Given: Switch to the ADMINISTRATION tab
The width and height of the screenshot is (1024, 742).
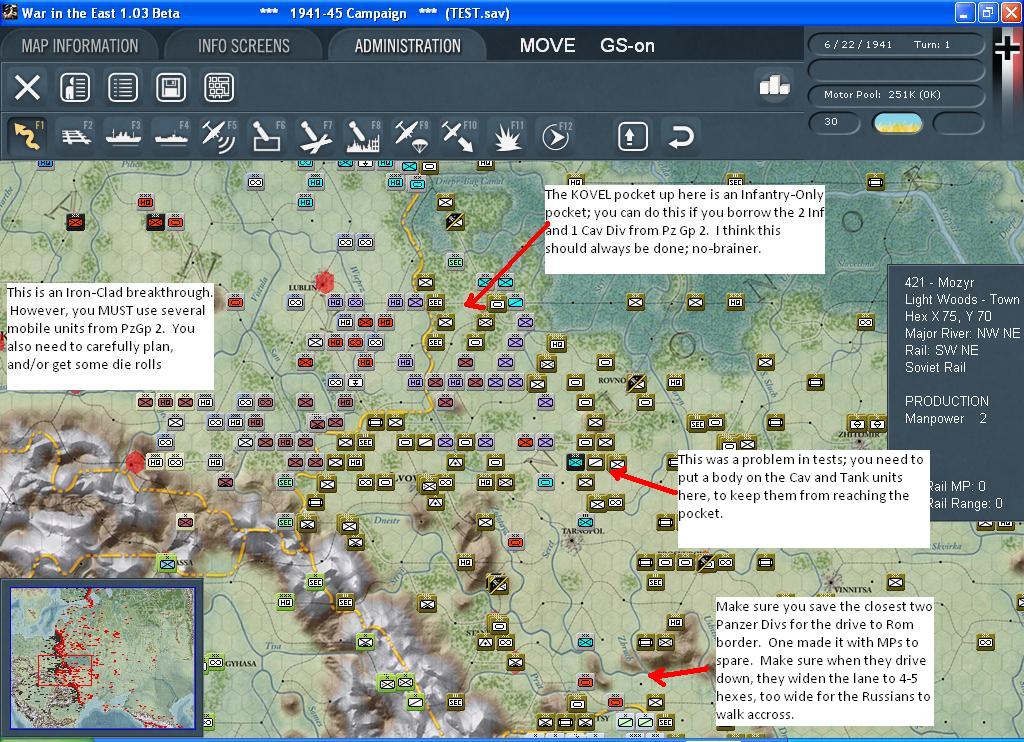Looking at the screenshot, I should pyautogui.click(x=408, y=46).
